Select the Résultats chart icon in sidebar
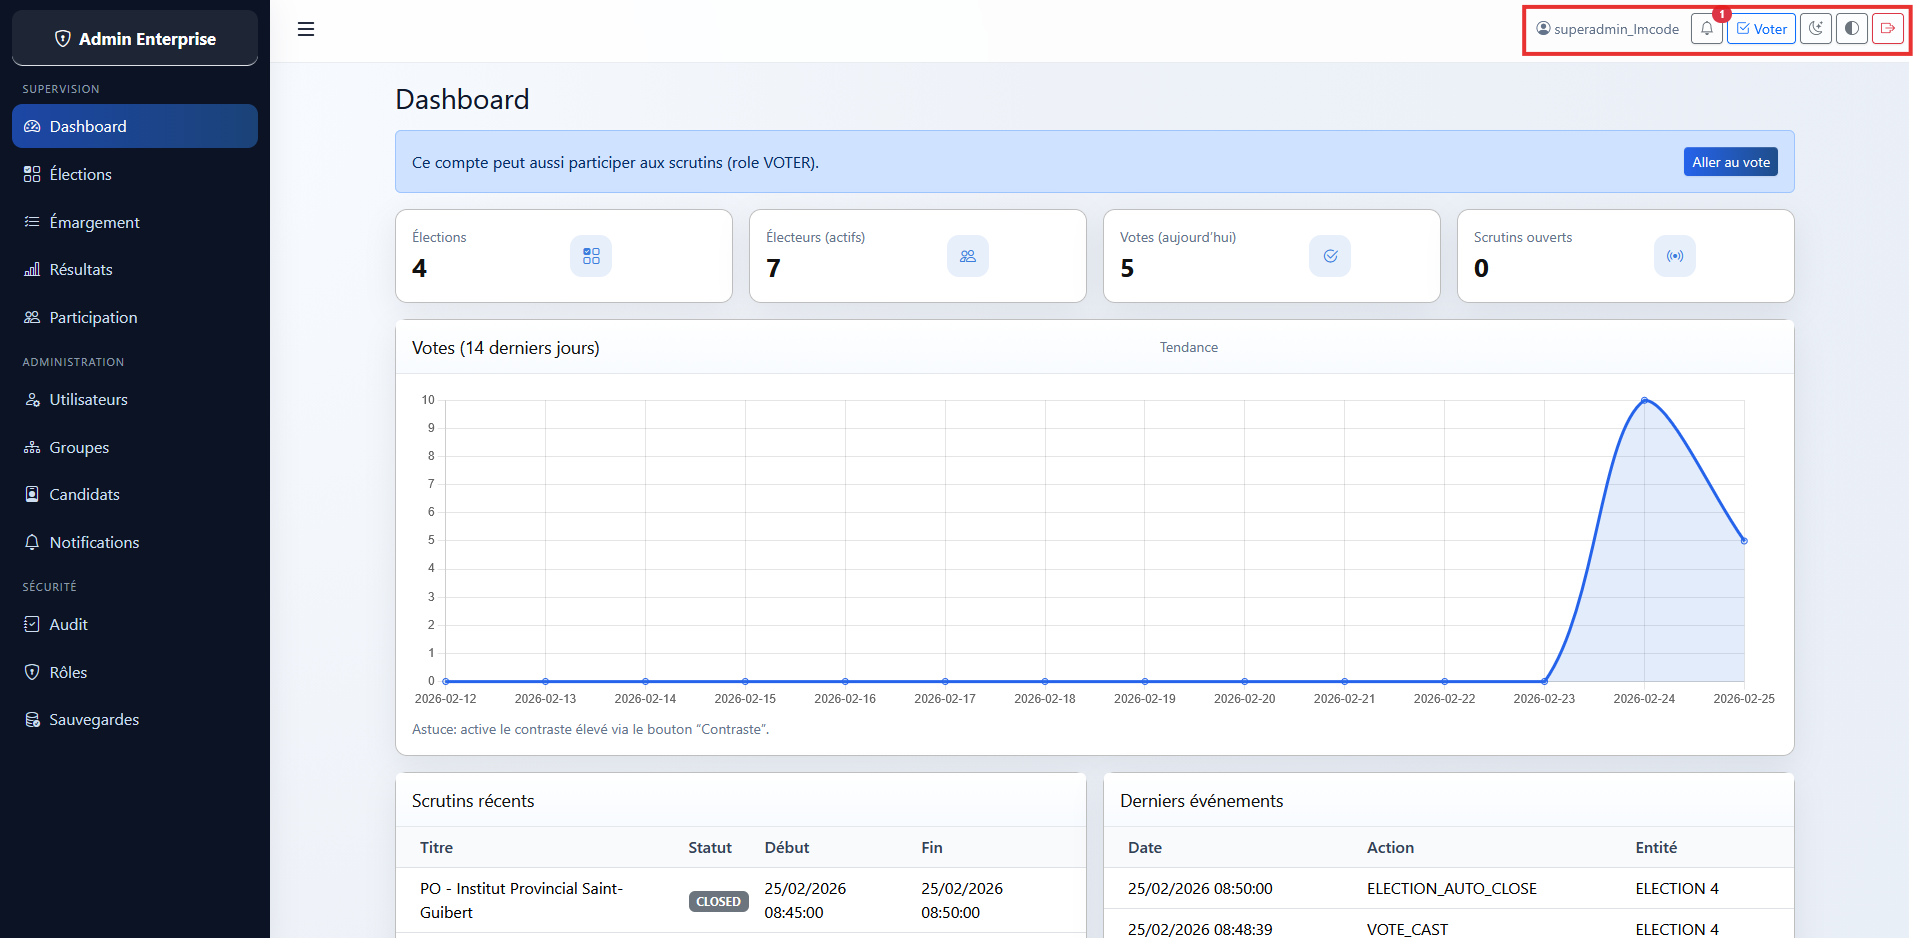Screen dimensions: 1913x938 [33, 269]
